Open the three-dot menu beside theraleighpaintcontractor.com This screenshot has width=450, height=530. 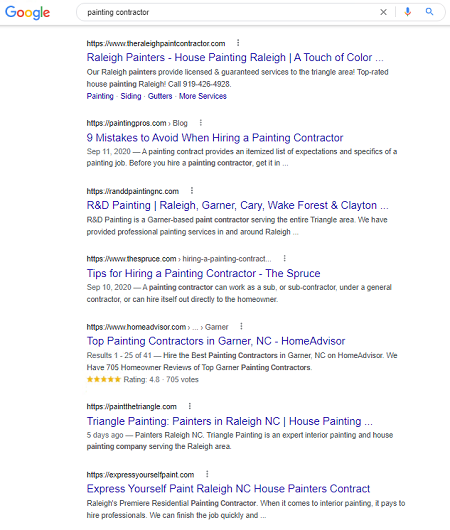coord(238,43)
